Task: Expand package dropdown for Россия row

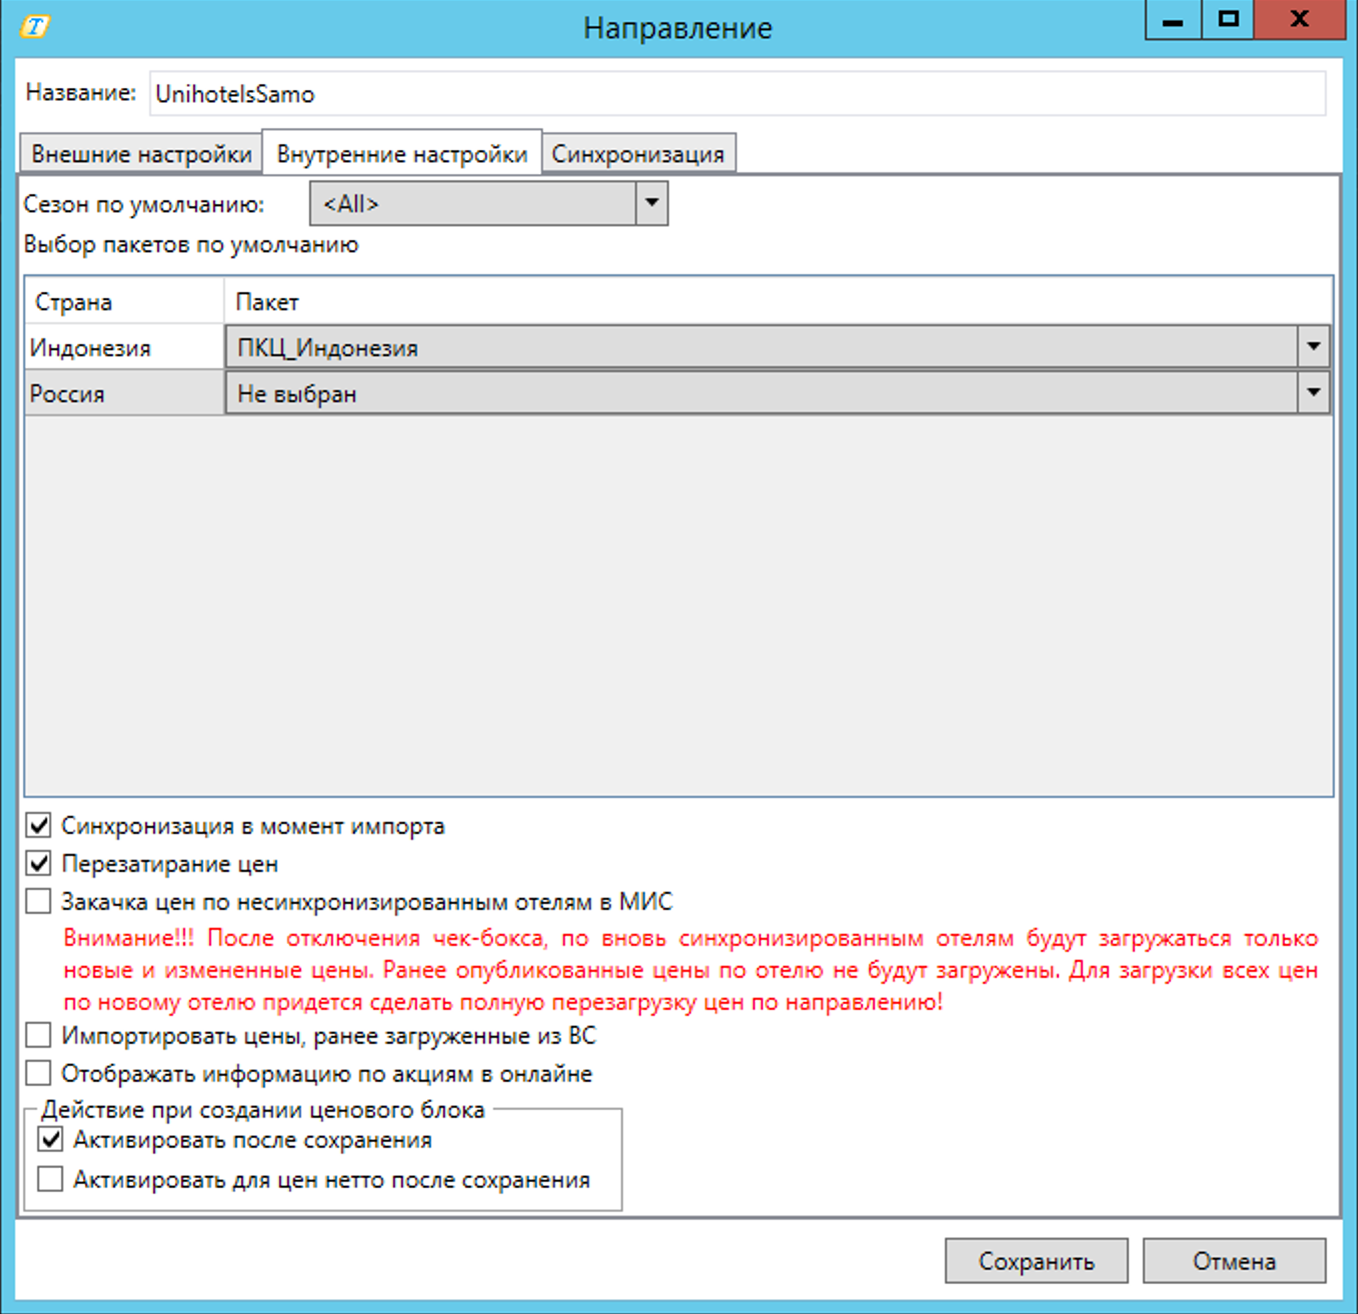Action: [1313, 393]
